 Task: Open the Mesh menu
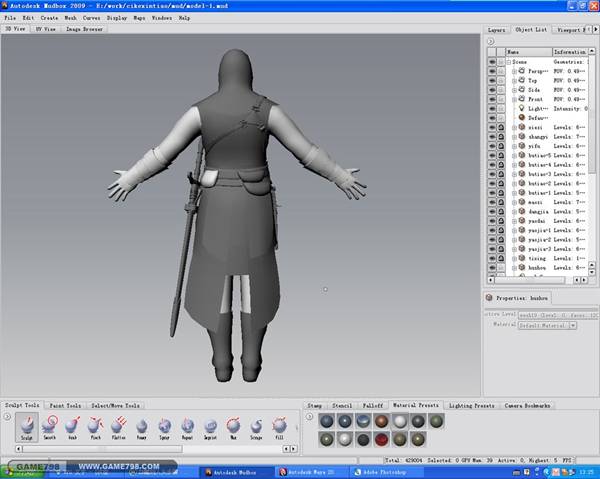70,18
